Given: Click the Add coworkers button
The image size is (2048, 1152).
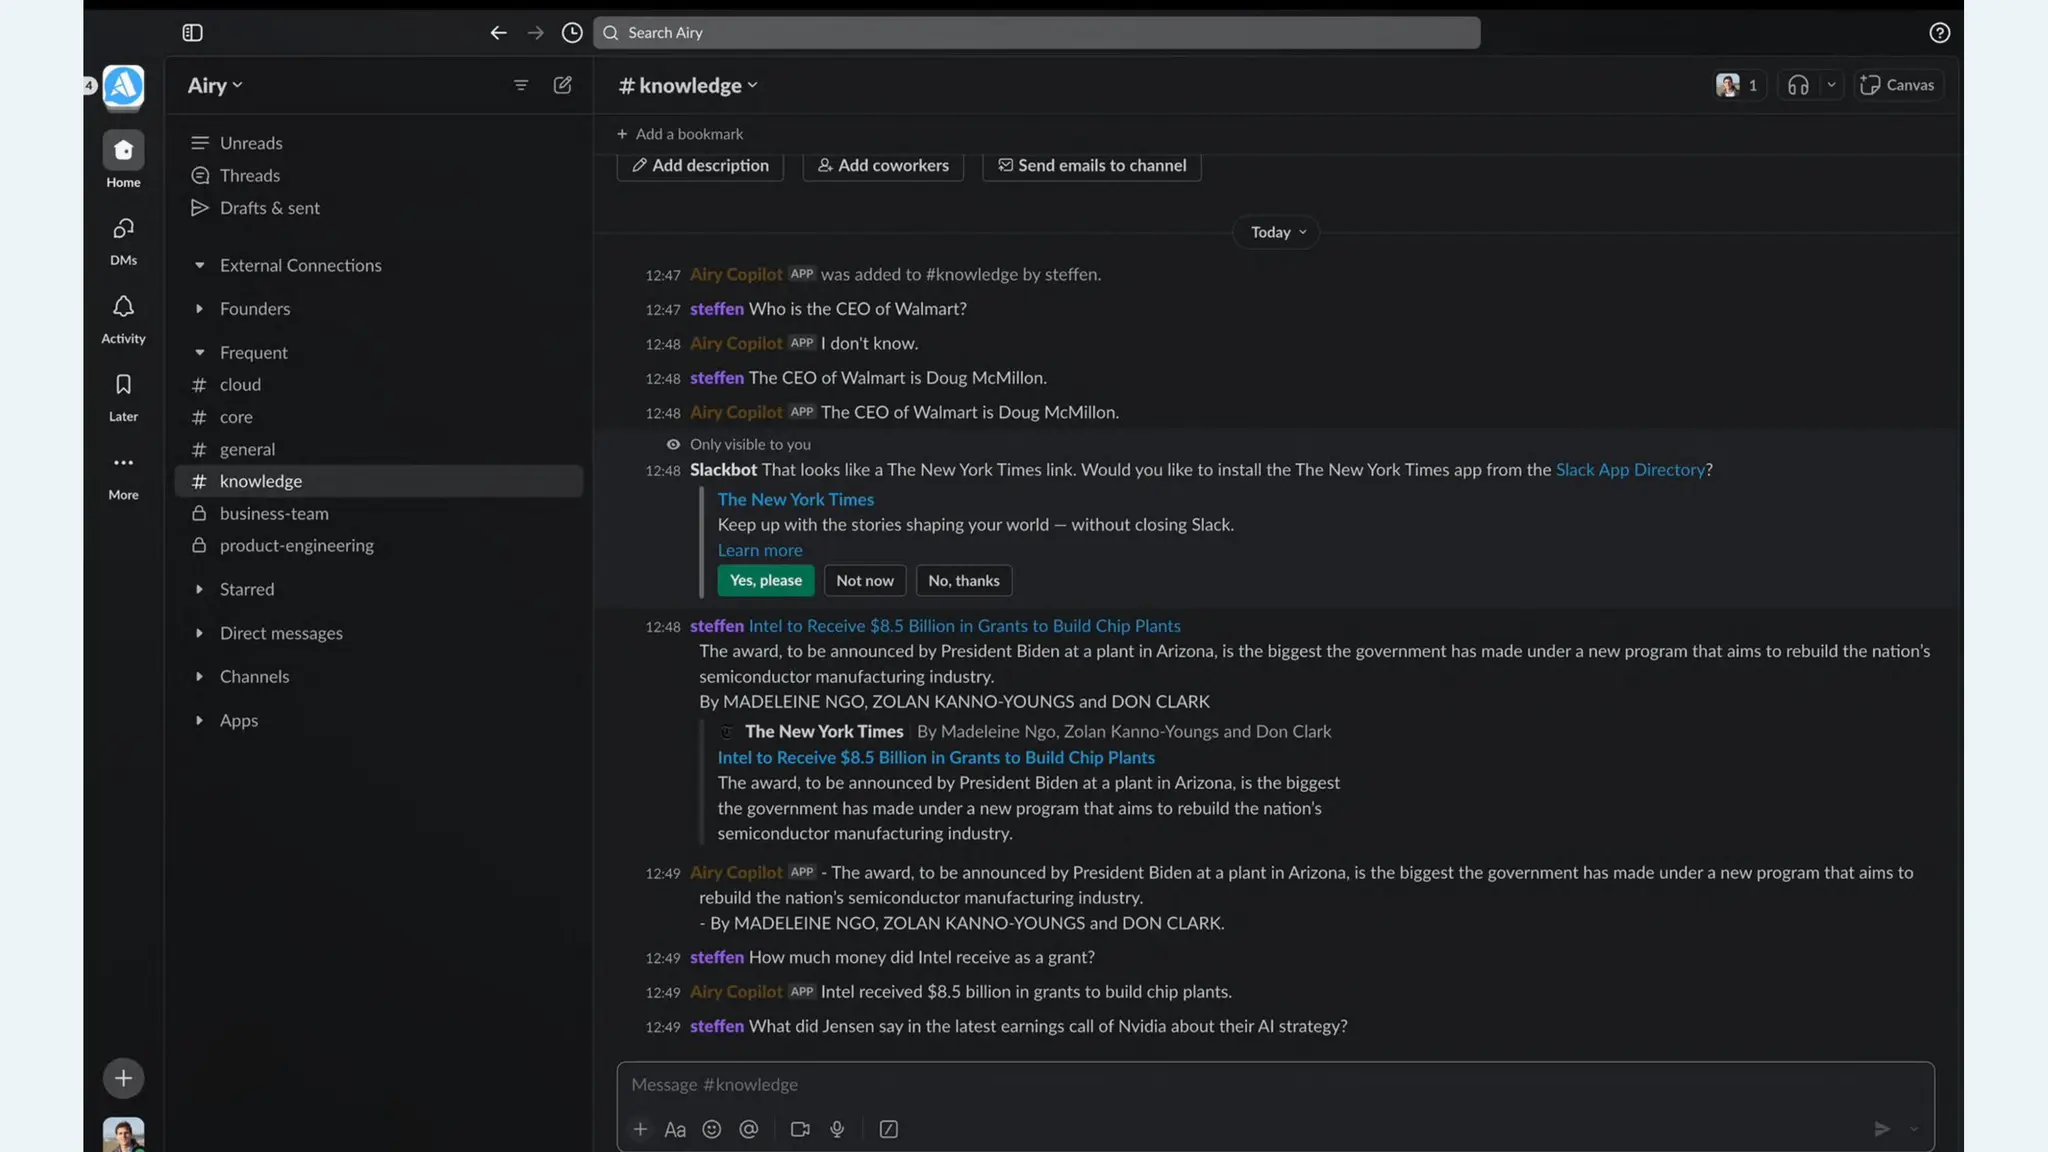Looking at the screenshot, I should click(x=883, y=165).
